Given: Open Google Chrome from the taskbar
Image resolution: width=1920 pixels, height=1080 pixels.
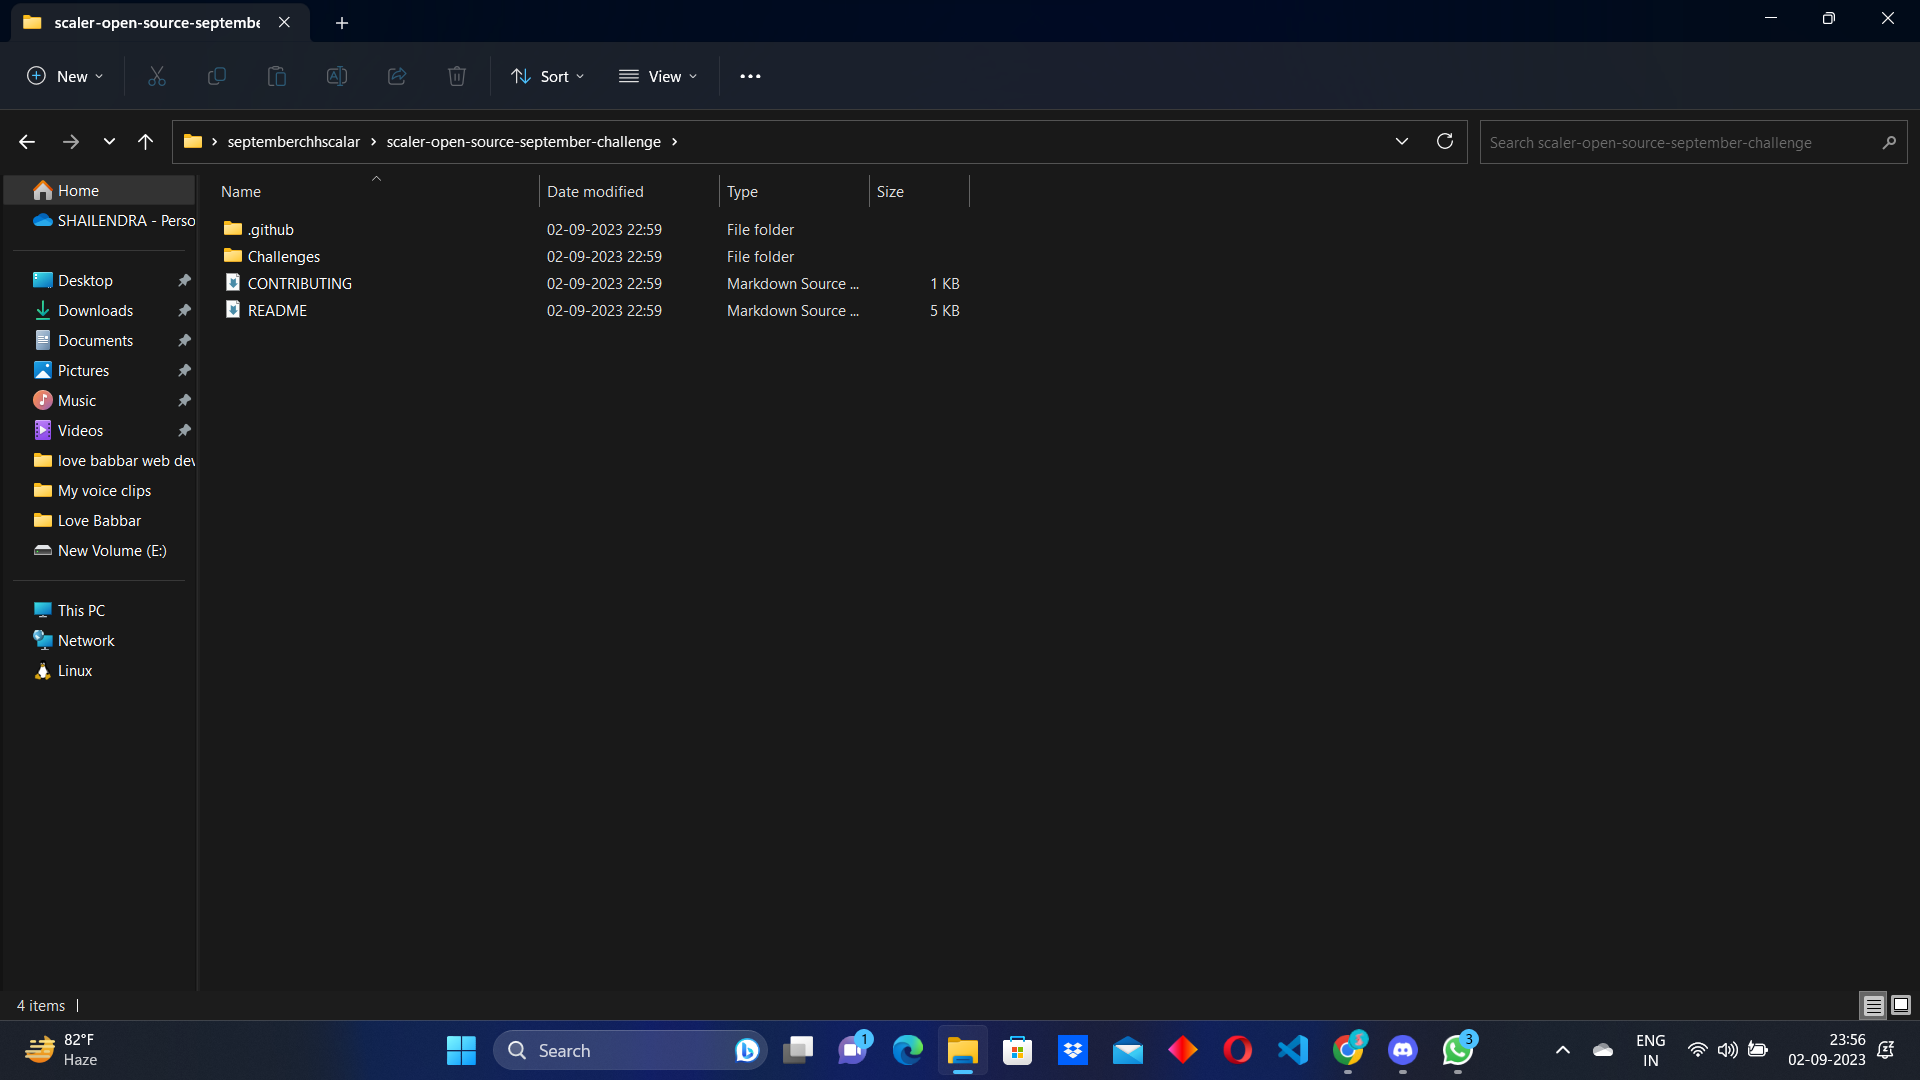Looking at the screenshot, I should (1347, 1050).
